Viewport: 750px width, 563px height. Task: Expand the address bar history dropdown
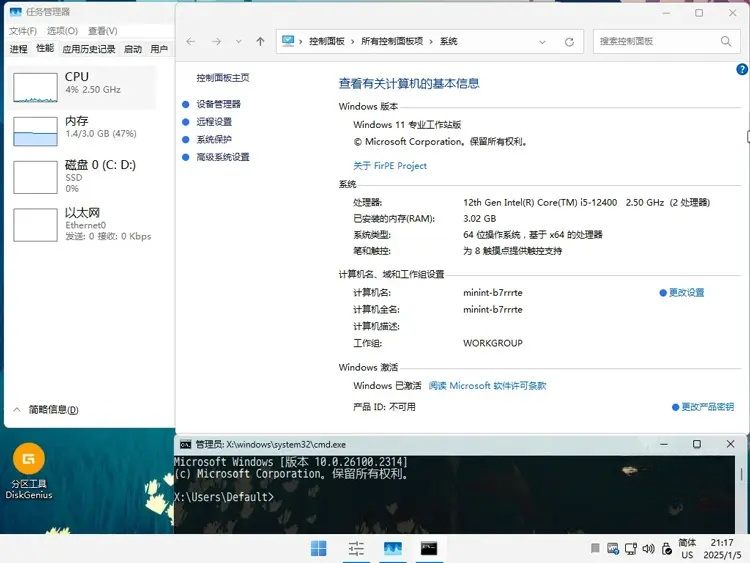[x=542, y=42]
